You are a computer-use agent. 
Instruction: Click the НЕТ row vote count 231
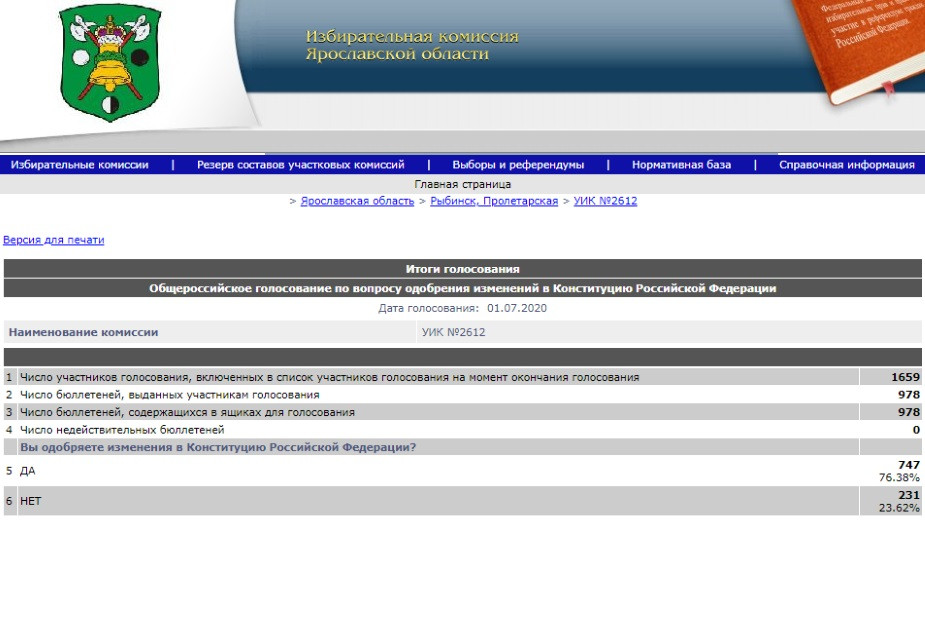tap(908, 494)
